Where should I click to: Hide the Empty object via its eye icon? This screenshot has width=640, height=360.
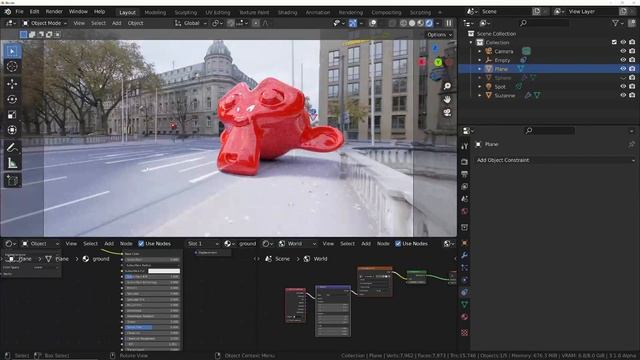tap(623, 60)
